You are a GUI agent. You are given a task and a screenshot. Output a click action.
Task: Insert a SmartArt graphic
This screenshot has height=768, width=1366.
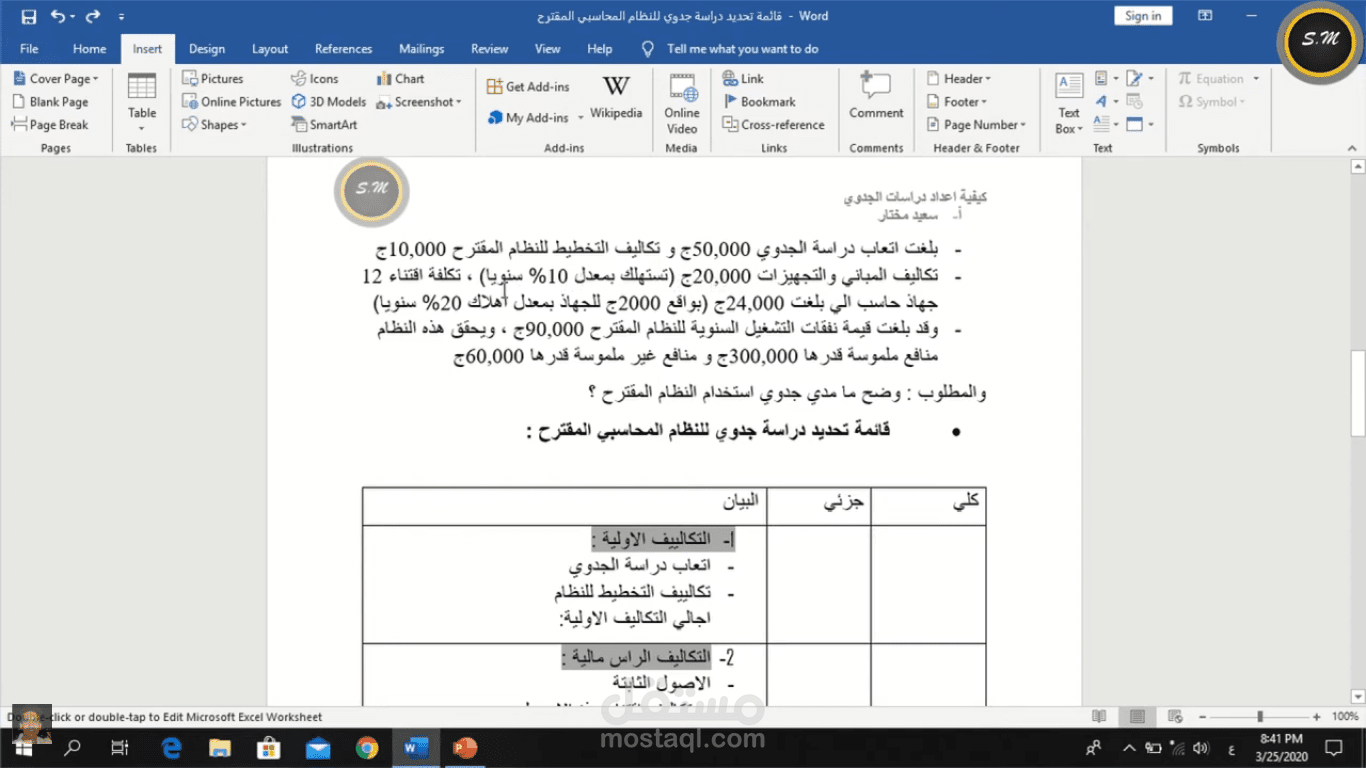click(325, 125)
